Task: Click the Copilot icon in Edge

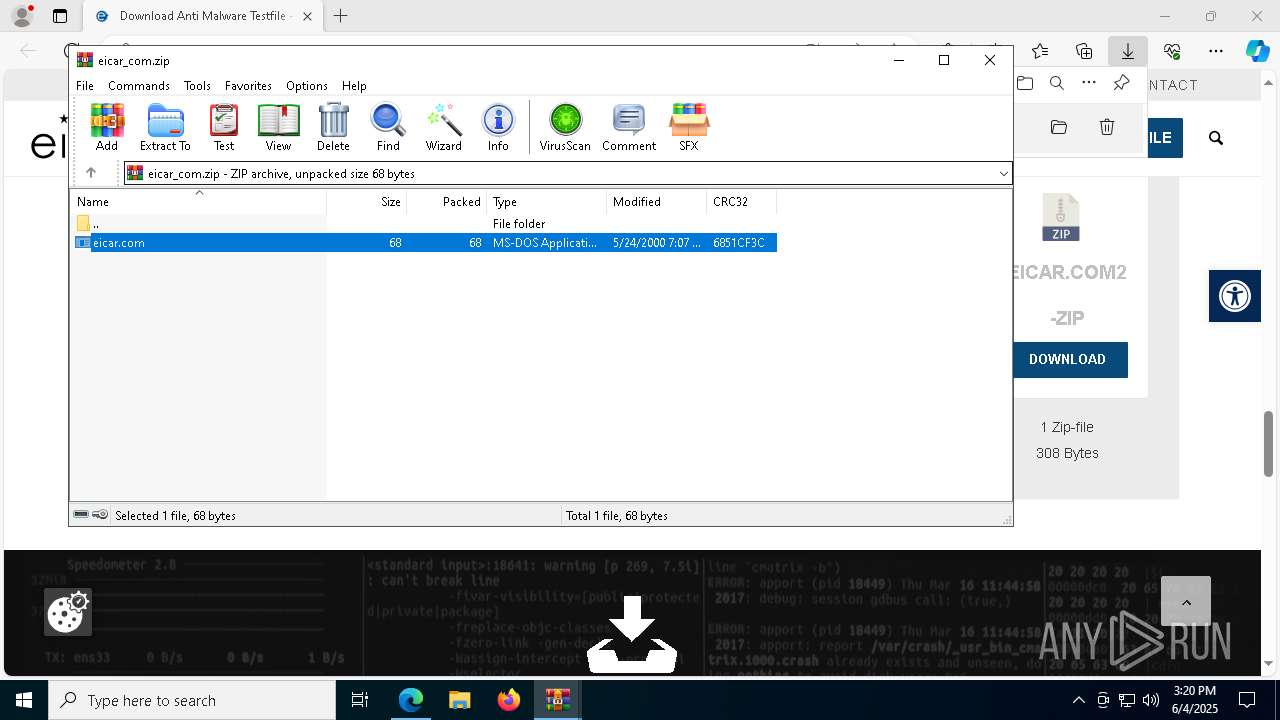Action: [1257, 51]
